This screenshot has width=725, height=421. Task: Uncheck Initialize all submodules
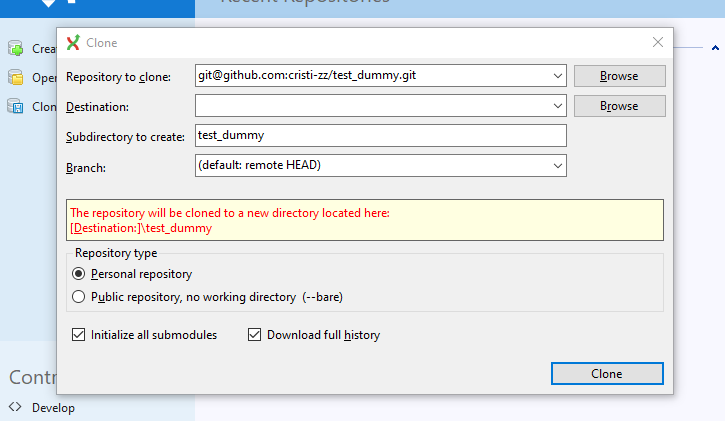coord(79,335)
